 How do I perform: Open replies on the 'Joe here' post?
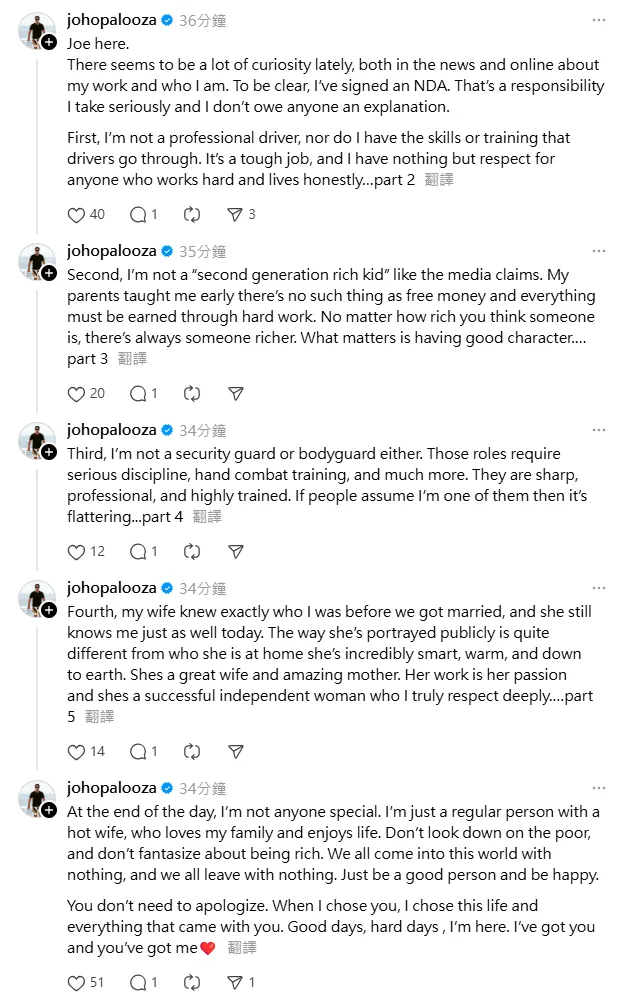click(139, 214)
